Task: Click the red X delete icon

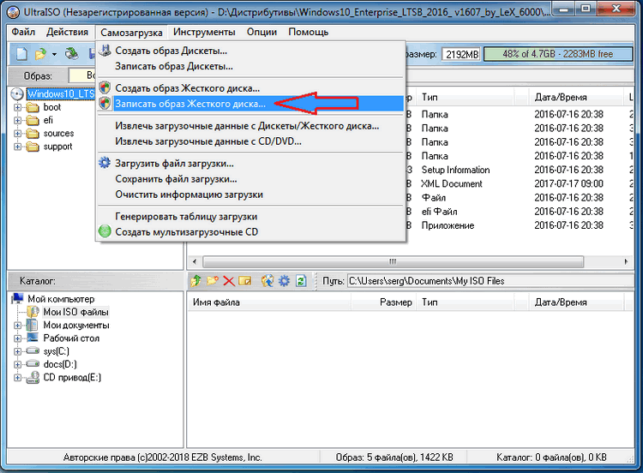Action: [229, 281]
